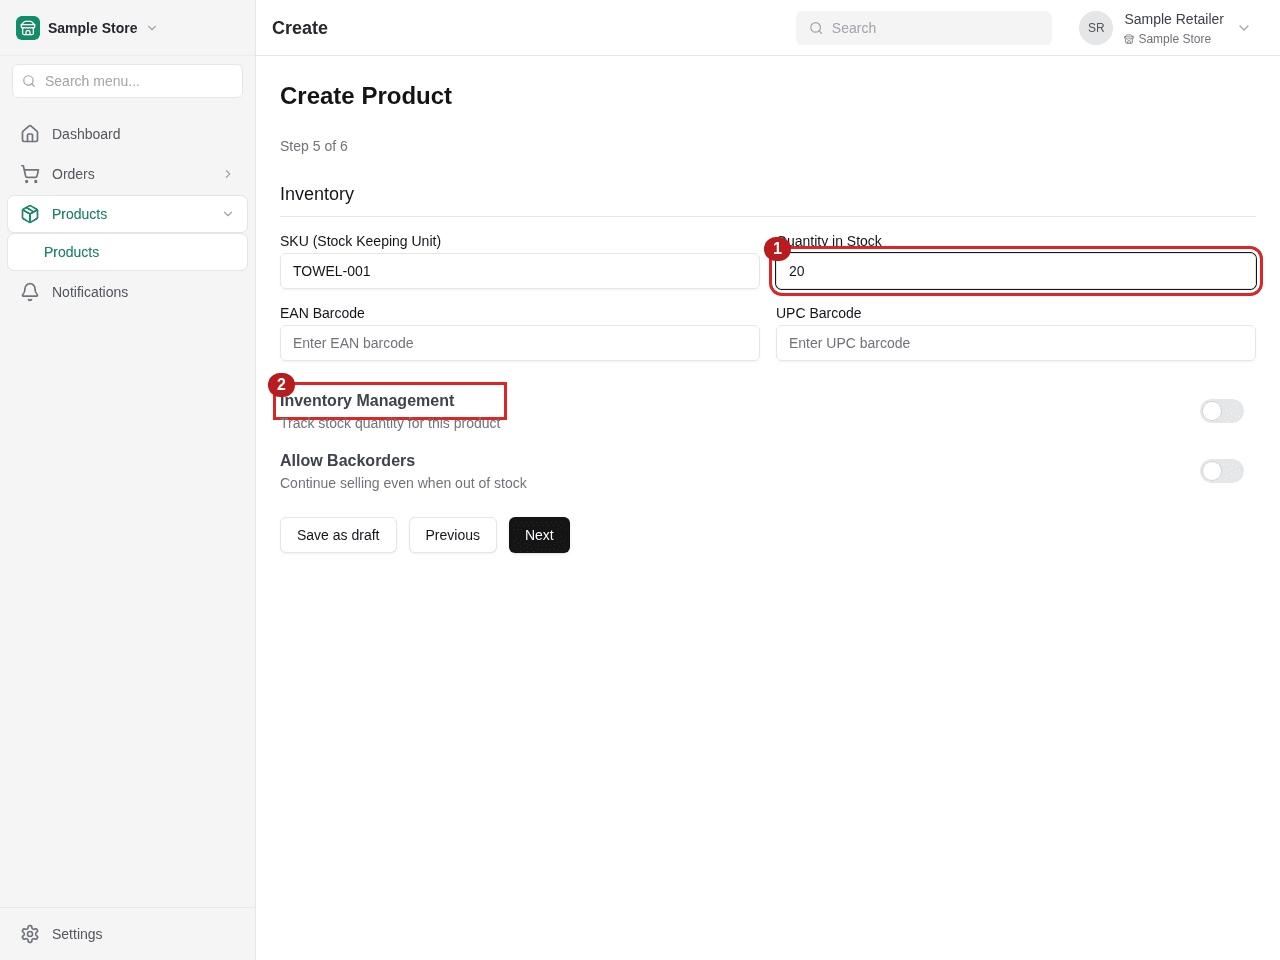Screen dimensions: 1280x960
Task: Click the Quantity in Stock field
Action: coord(1016,271)
